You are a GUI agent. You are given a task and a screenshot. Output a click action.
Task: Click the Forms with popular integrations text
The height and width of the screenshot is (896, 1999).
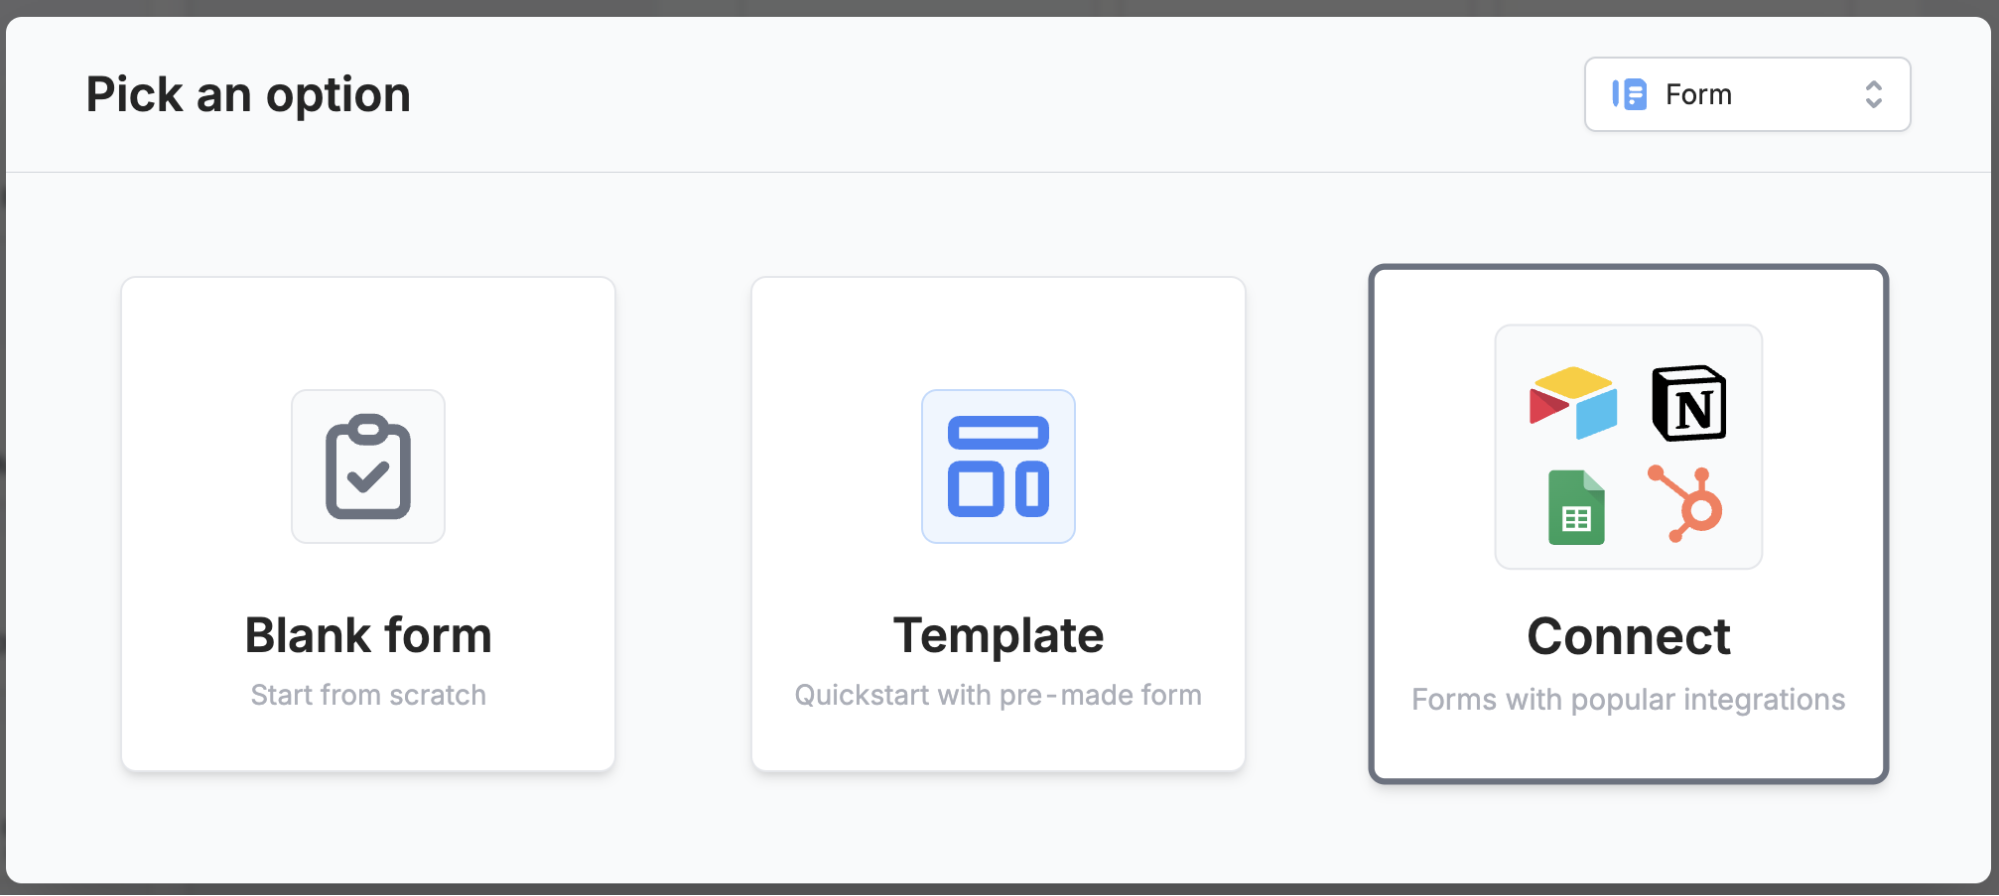(x=1628, y=699)
